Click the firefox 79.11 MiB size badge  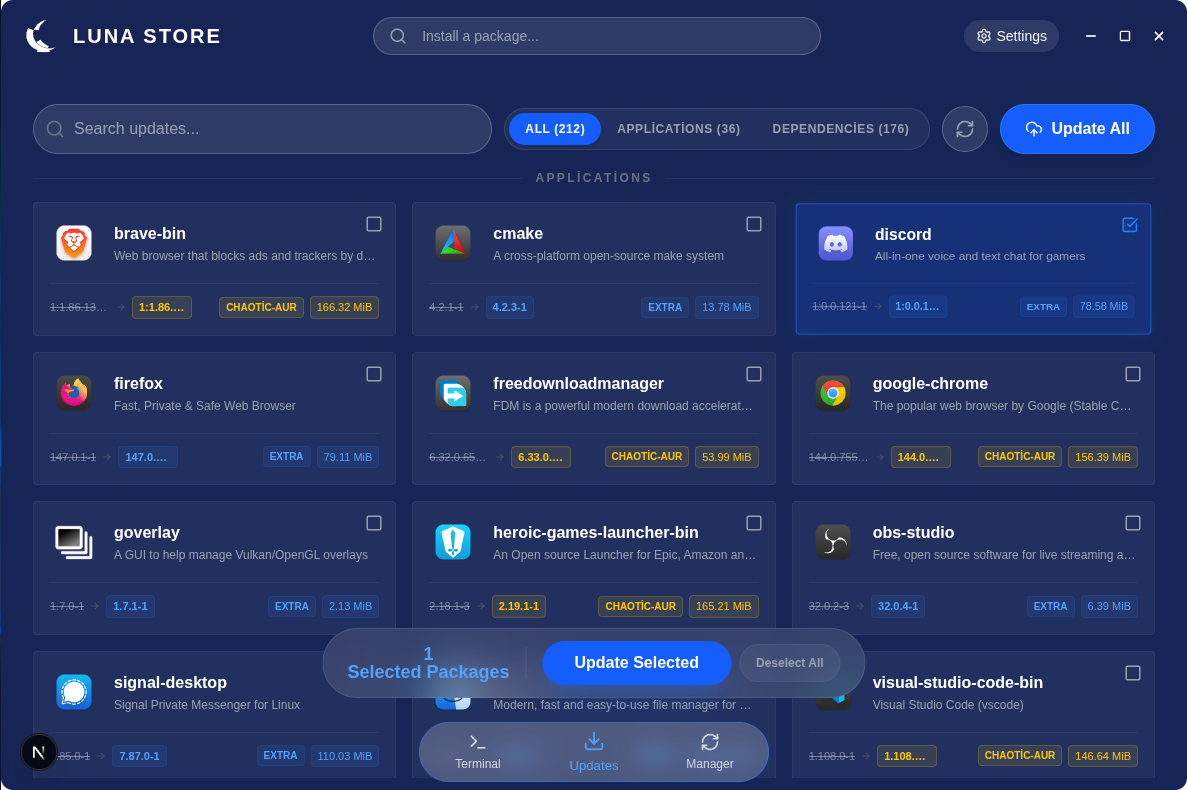tap(347, 457)
